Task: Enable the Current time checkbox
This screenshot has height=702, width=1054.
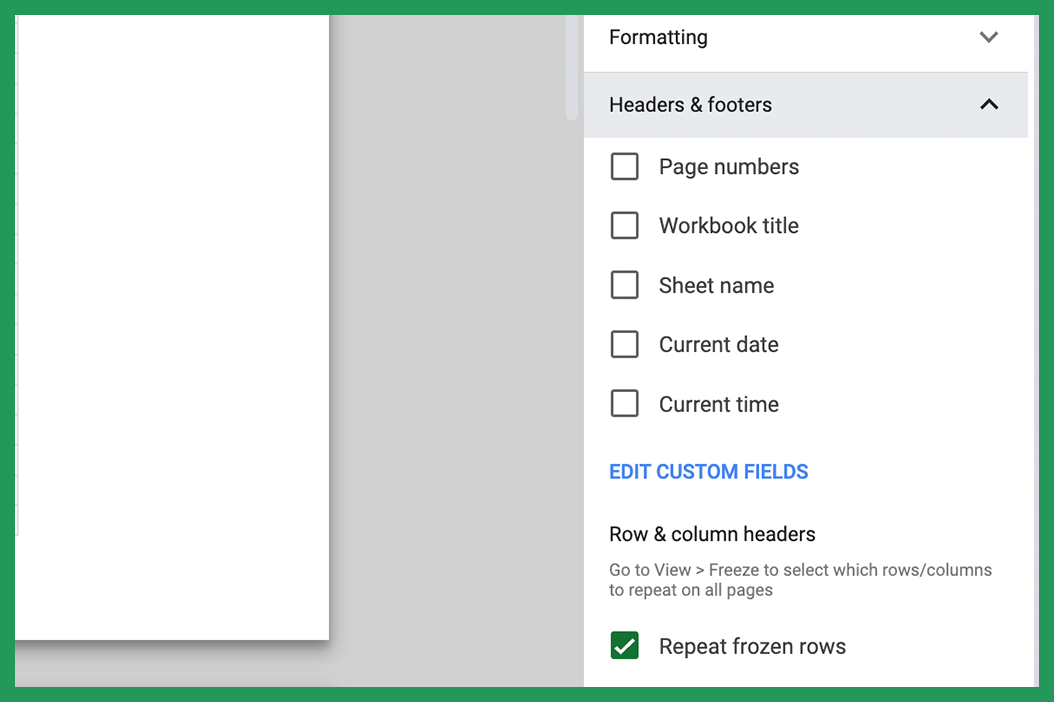Action: [625, 403]
